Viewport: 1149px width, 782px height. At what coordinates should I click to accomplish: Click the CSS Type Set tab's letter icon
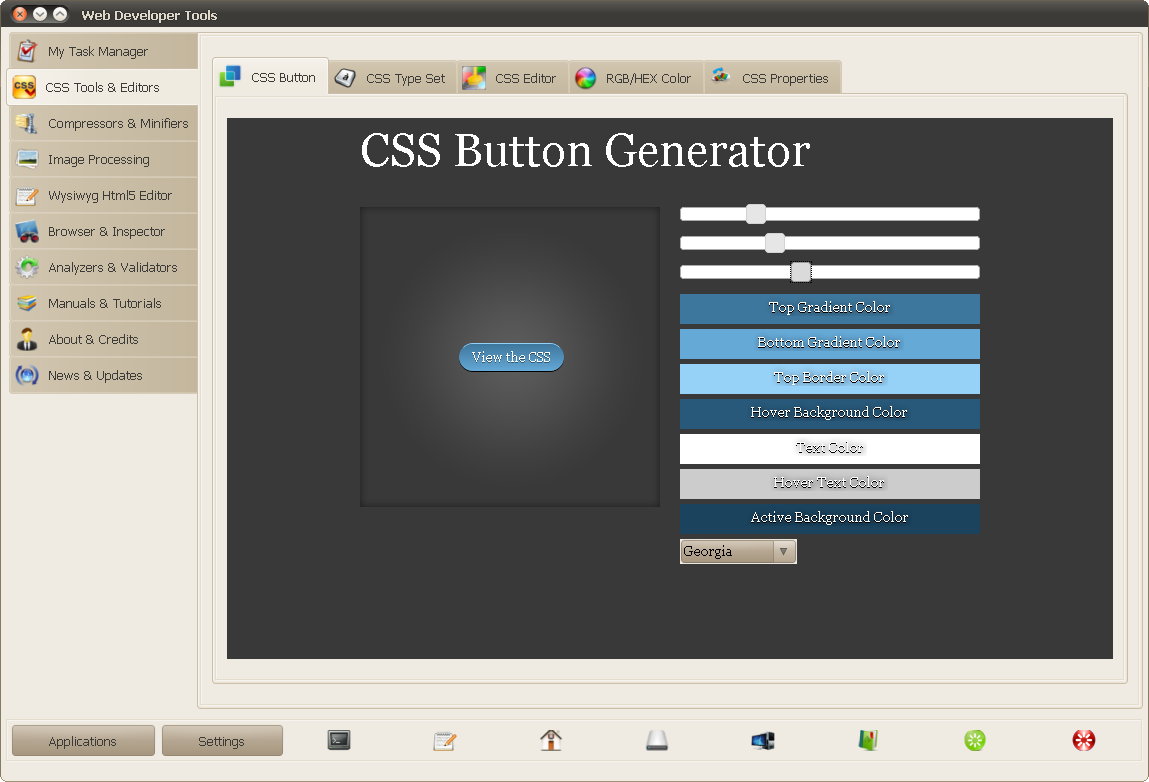coord(345,78)
